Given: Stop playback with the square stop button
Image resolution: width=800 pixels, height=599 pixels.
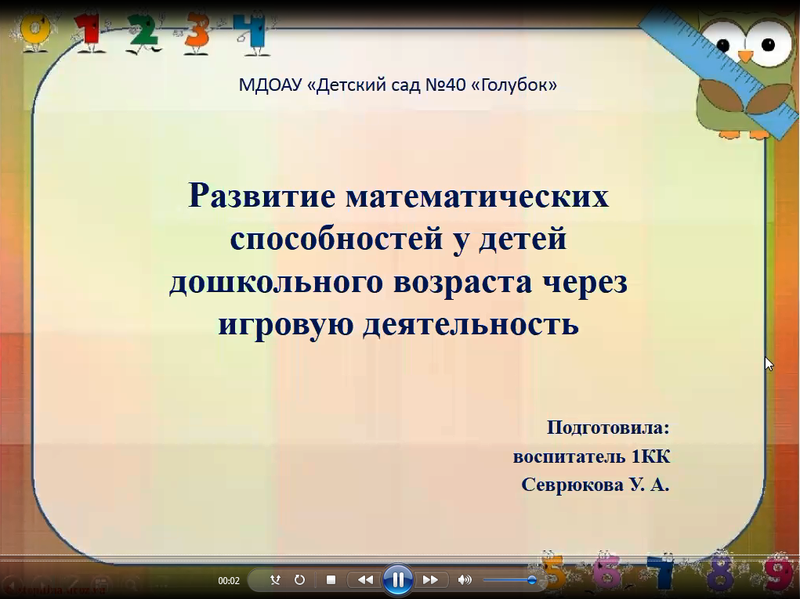Looking at the screenshot, I should [x=331, y=580].
